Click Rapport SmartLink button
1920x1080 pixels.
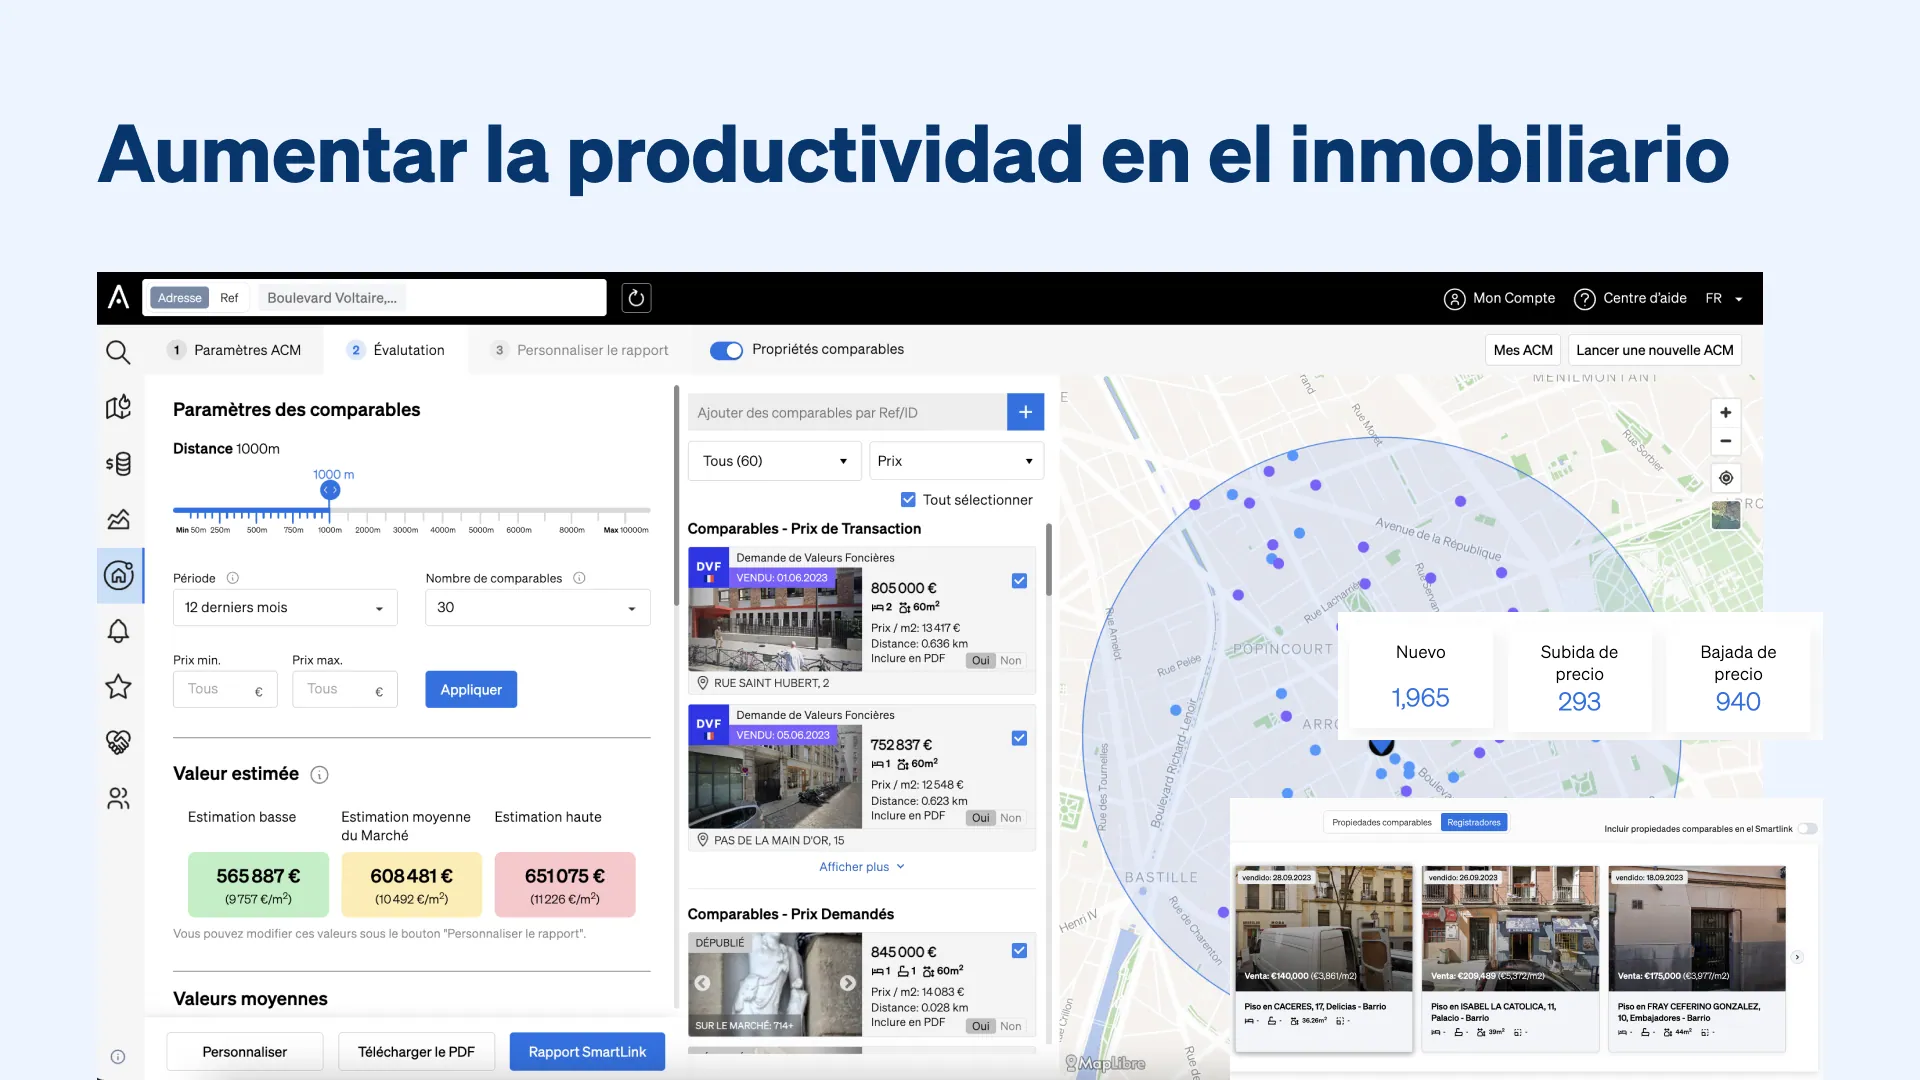click(x=587, y=1052)
